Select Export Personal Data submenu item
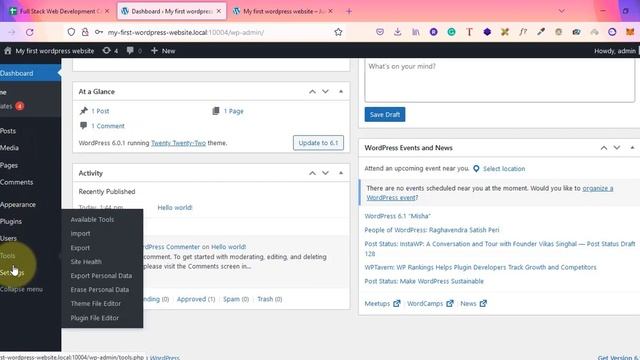This screenshot has width=640, height=360. pos(101,276)
